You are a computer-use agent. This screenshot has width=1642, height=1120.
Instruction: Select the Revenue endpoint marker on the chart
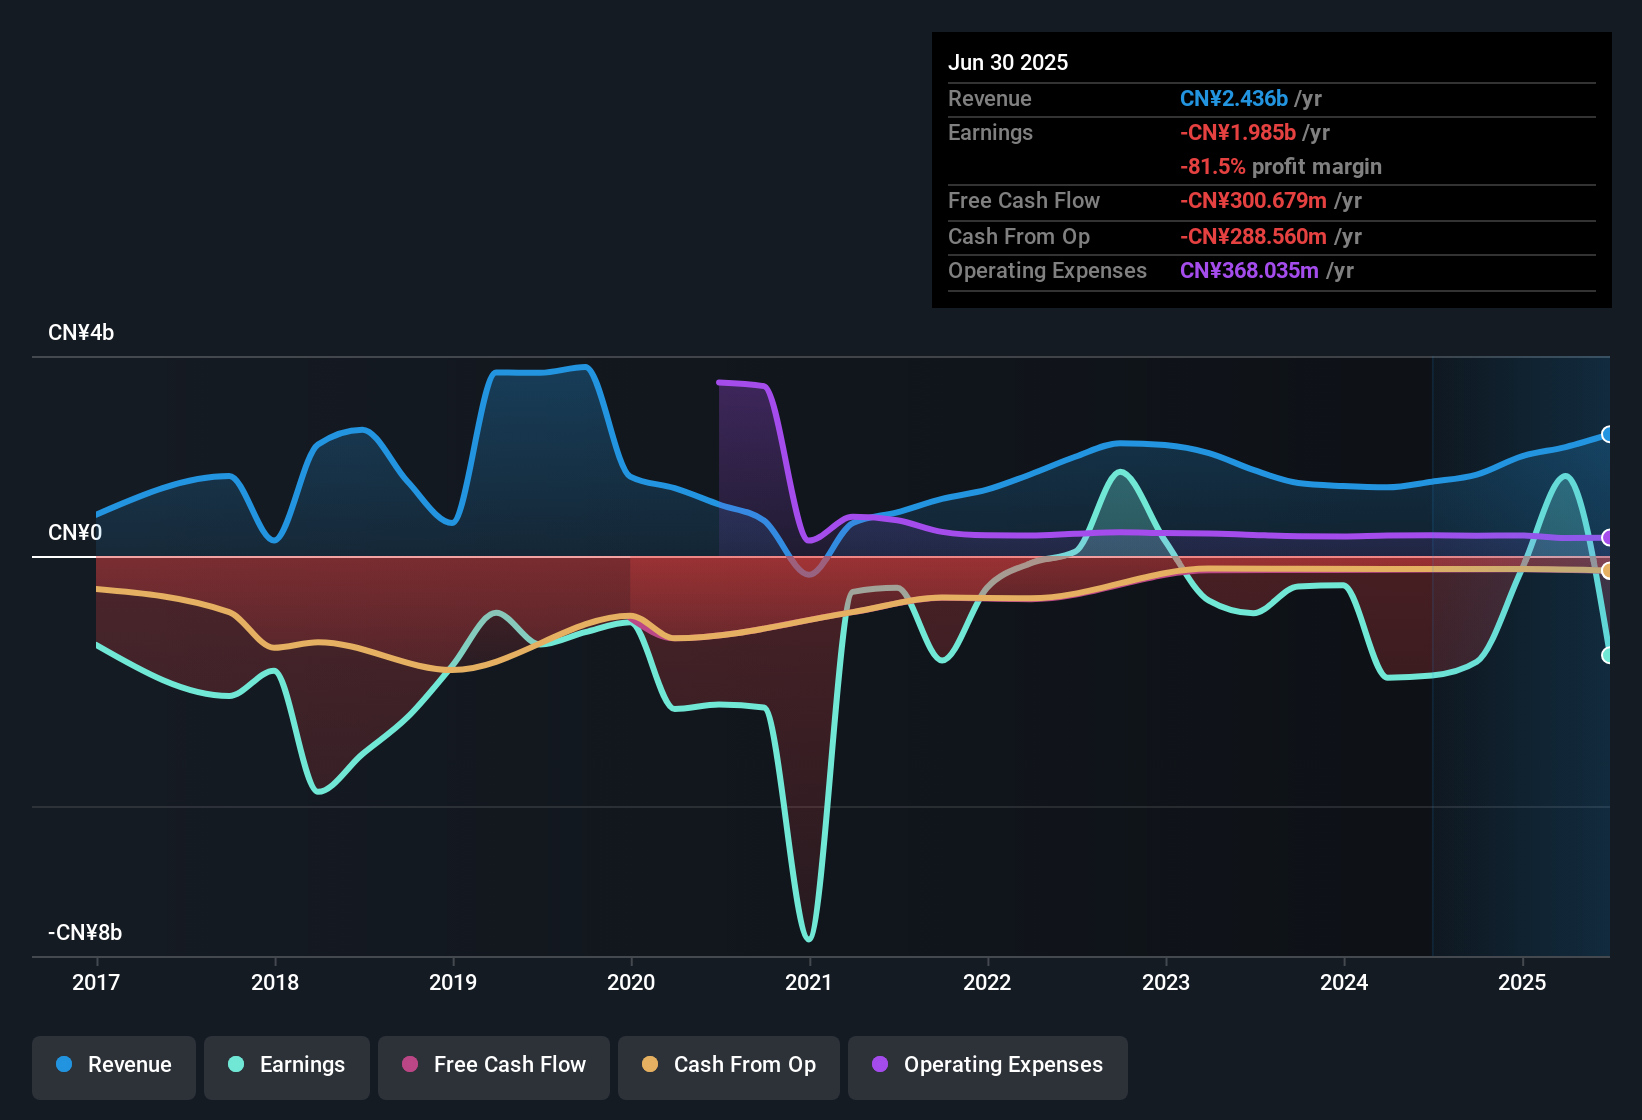(1609, 434)
